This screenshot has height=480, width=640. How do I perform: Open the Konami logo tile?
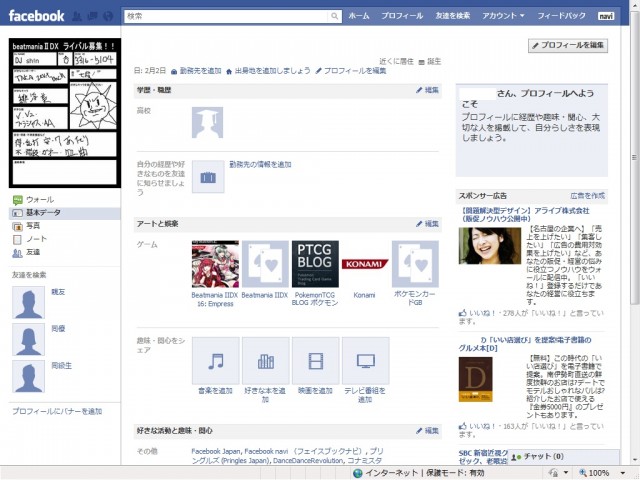pos(365,264)
